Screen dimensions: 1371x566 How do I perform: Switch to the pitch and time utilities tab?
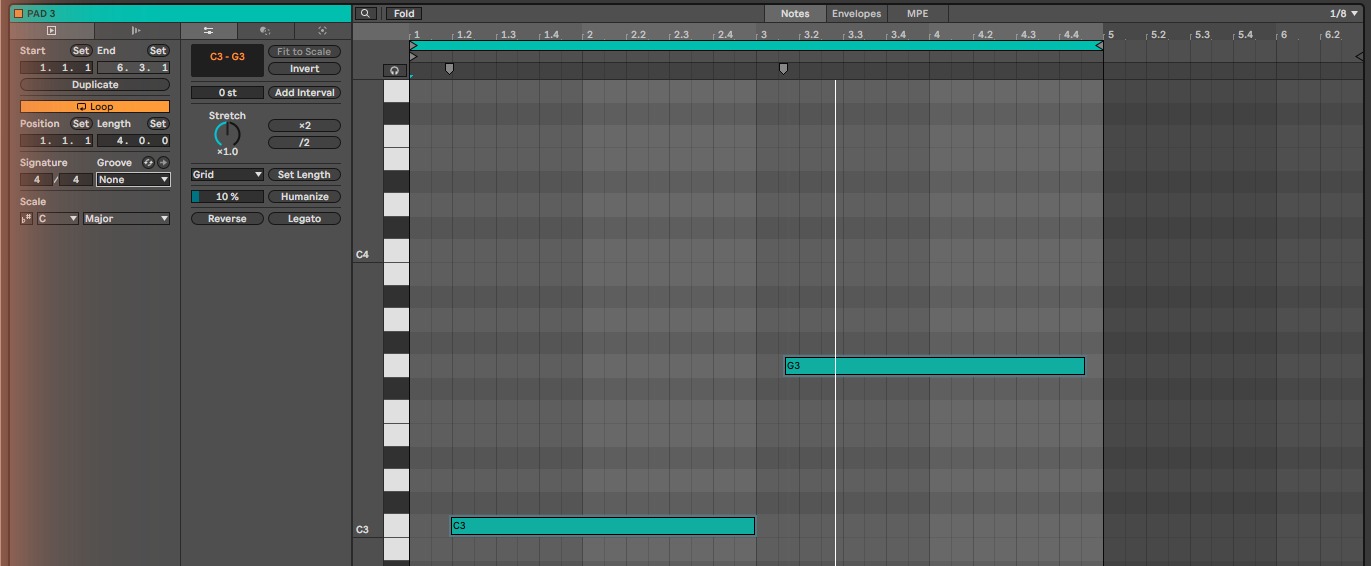(x=208, y=31)
